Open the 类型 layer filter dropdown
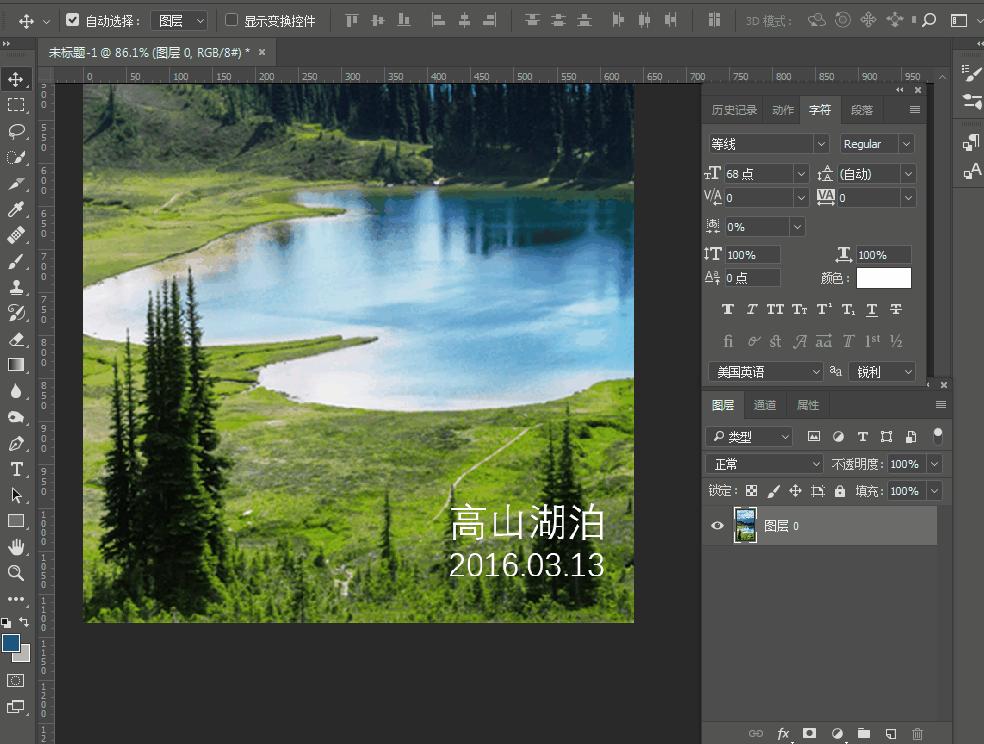The height and width of the screenshot is (744, 984). [749, 437]
